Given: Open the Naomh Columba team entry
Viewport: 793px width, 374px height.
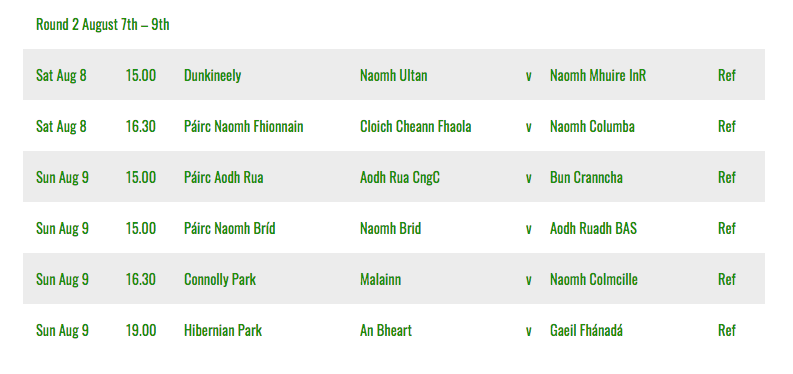Looking at the screenshot, I should pyautogui.click(x=592, y=126).
